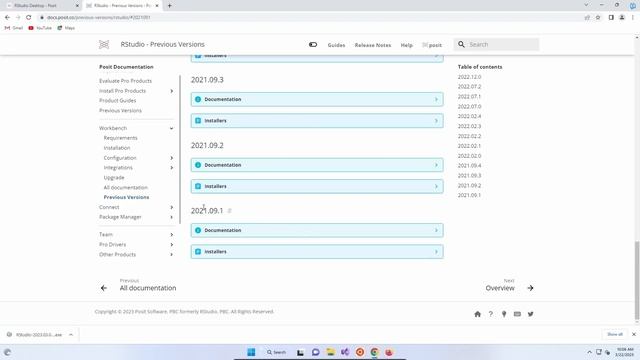Expand Install Pro Products section

[x=171, y=91]
